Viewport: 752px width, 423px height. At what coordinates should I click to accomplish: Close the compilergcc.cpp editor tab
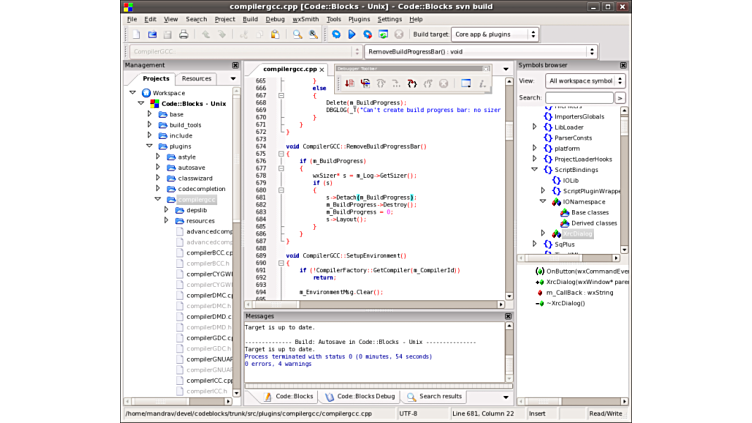[x=321, y=70]
